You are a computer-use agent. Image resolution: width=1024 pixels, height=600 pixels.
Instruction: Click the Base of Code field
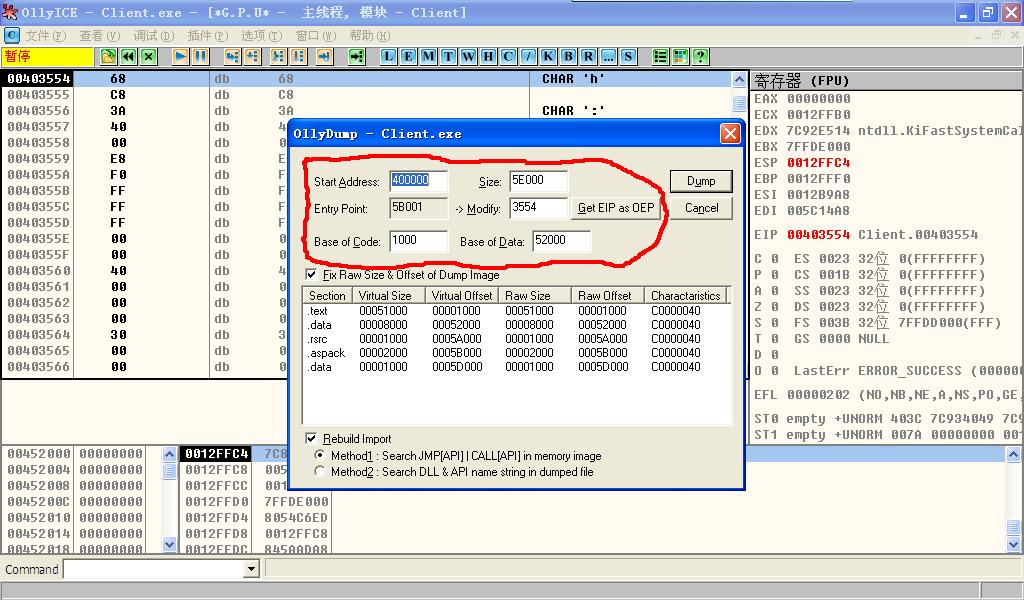(x=419, y=240)
